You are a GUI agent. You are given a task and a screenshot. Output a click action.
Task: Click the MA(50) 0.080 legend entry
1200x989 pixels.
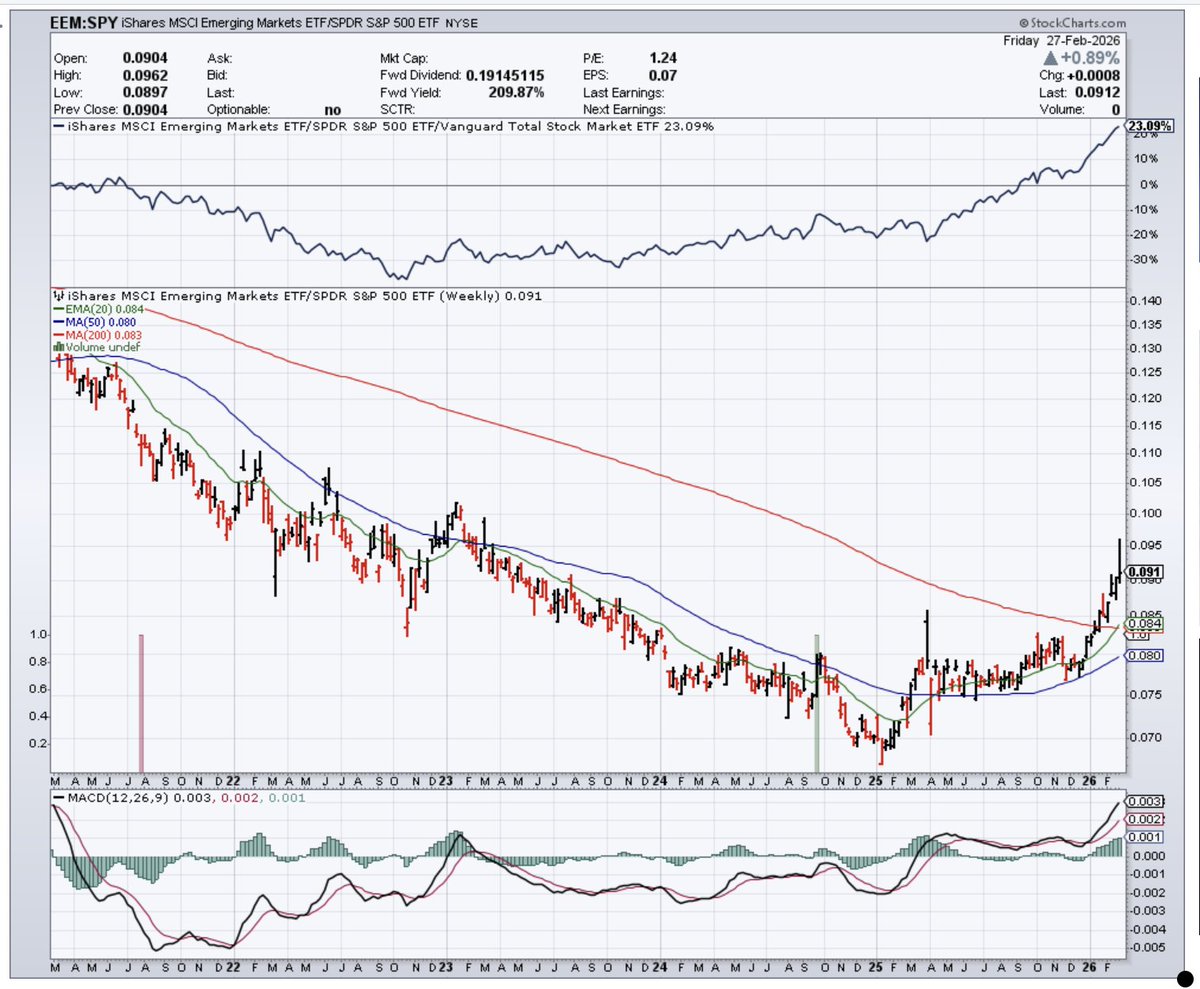tap(94, 322)
